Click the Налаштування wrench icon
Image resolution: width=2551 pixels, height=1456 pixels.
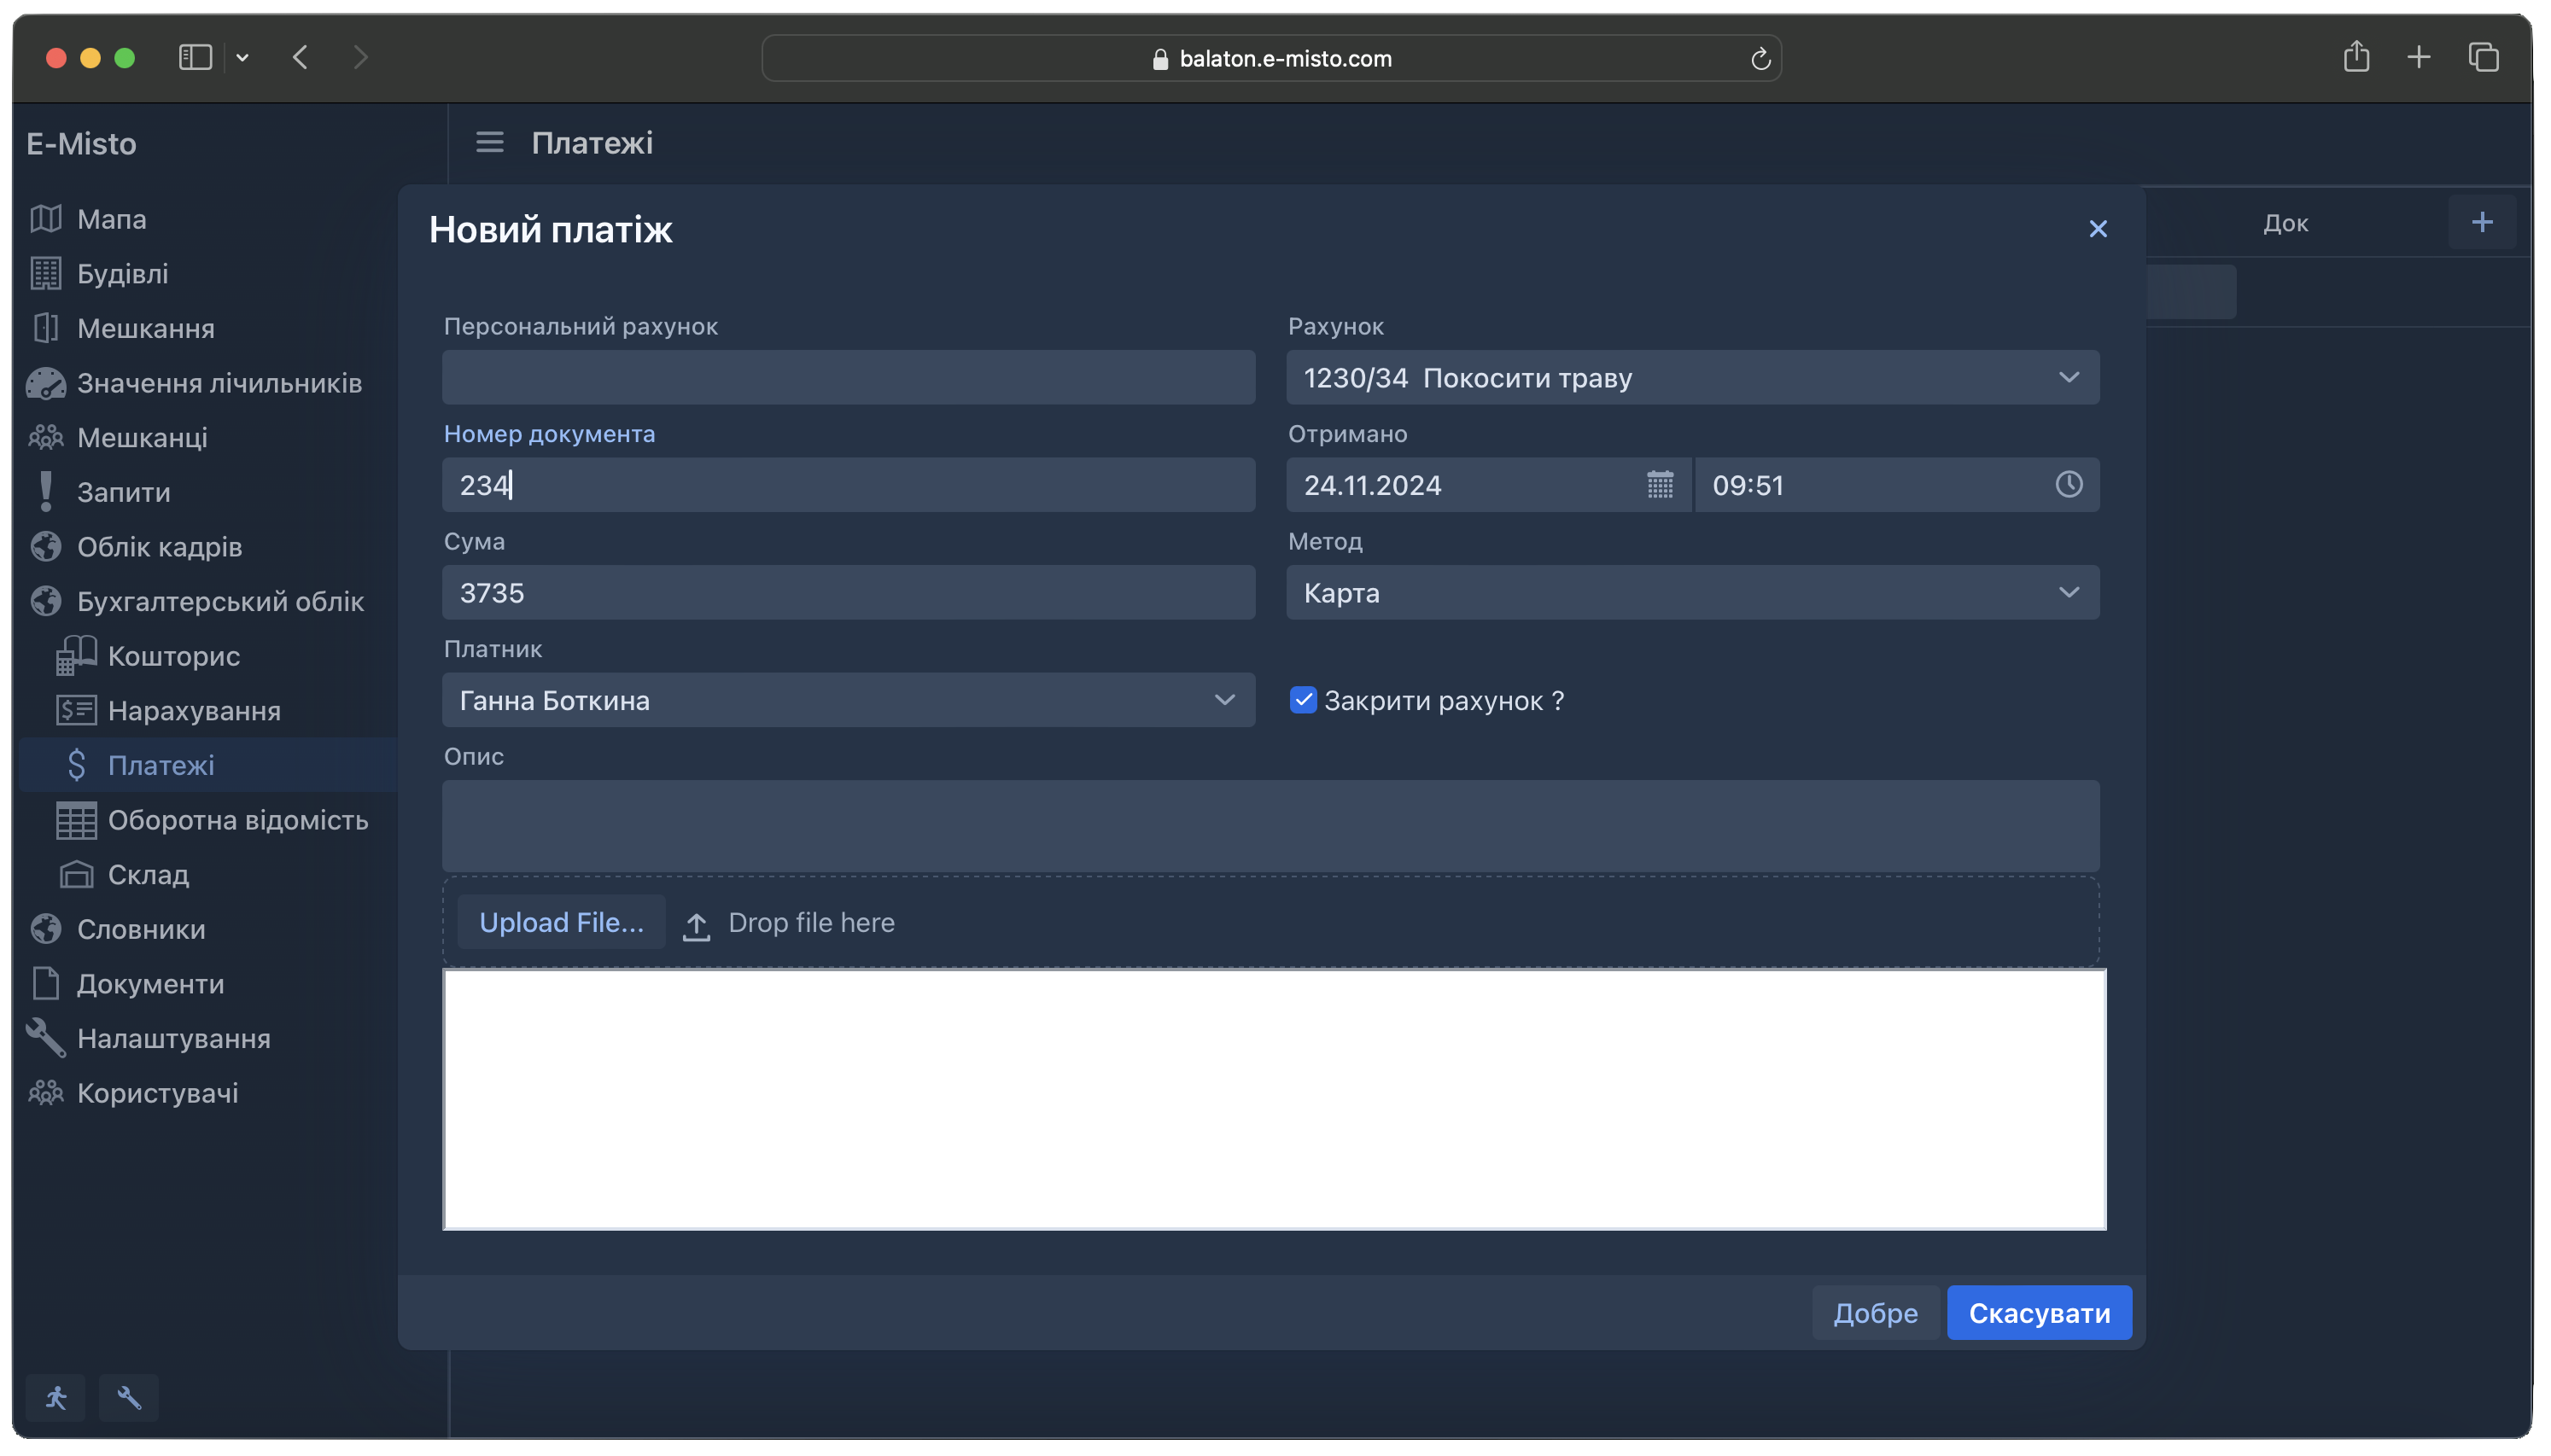click(46, 1038)
